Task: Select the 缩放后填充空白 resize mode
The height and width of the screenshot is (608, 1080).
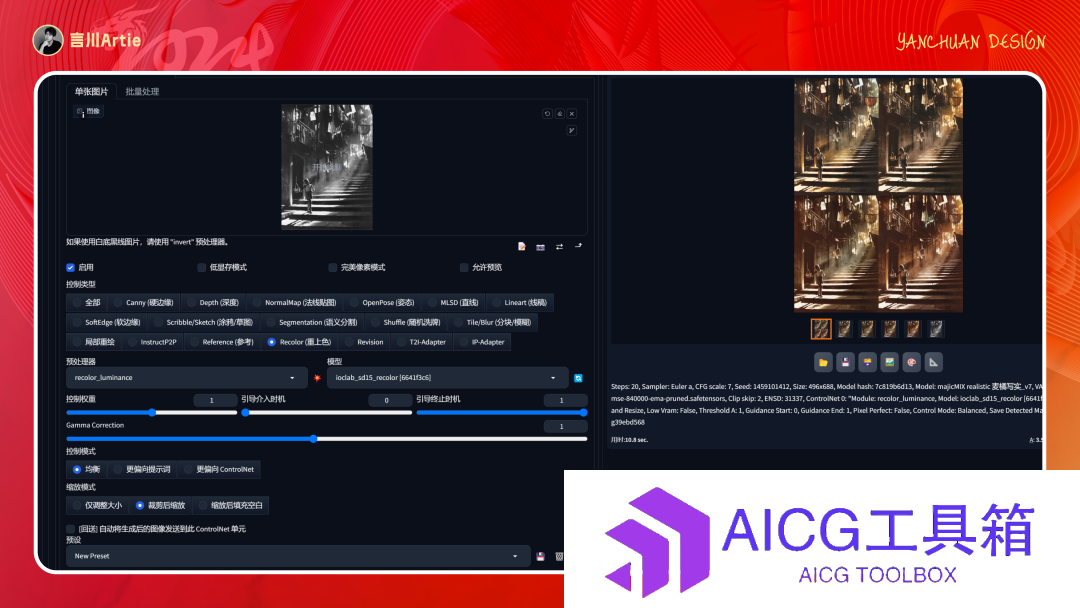Action: [231, 505]
